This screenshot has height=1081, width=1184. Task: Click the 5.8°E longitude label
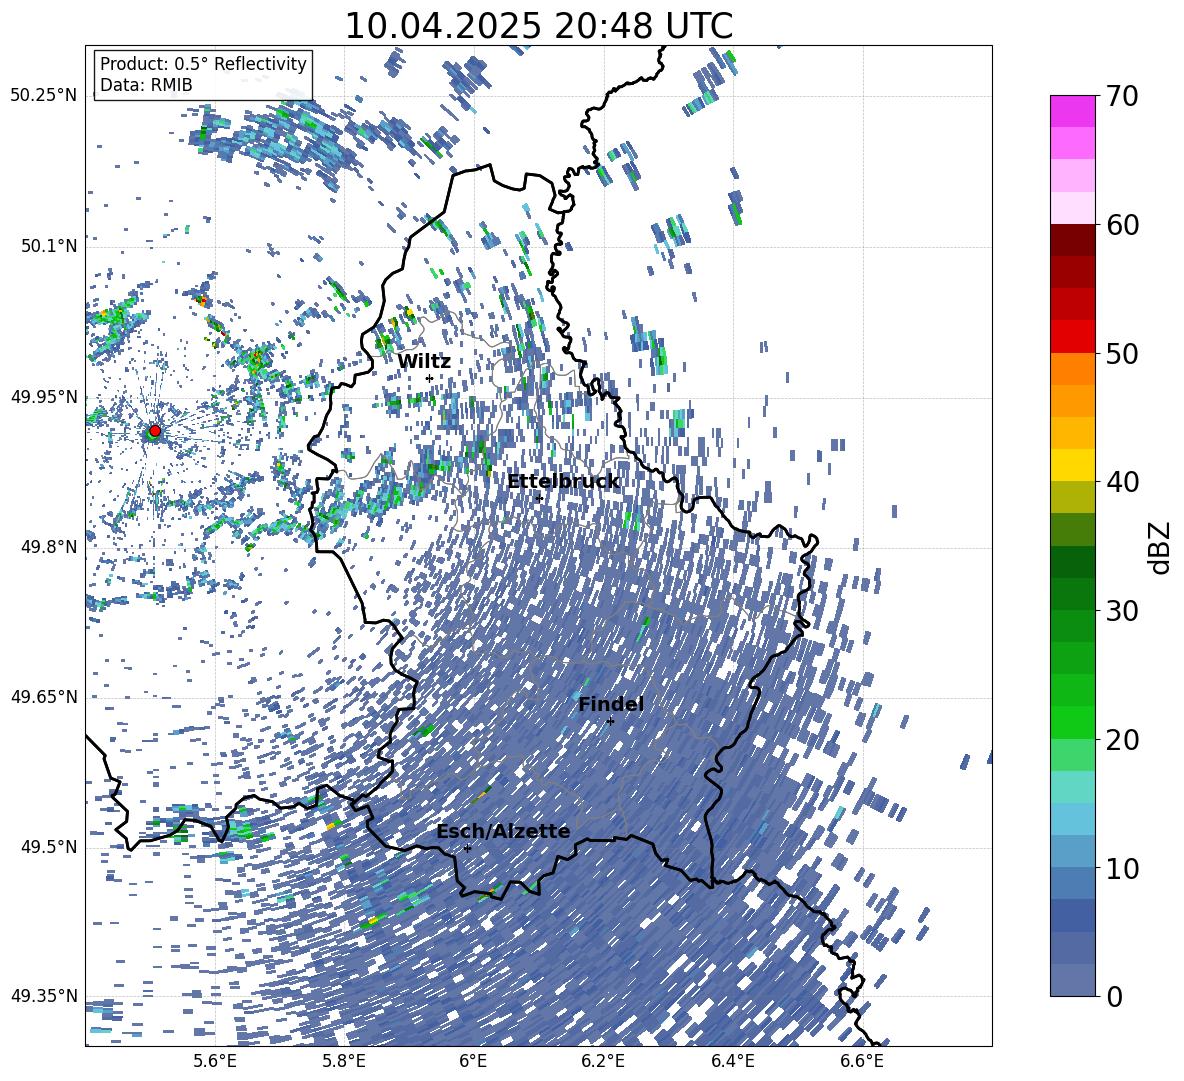[344, 1061]
